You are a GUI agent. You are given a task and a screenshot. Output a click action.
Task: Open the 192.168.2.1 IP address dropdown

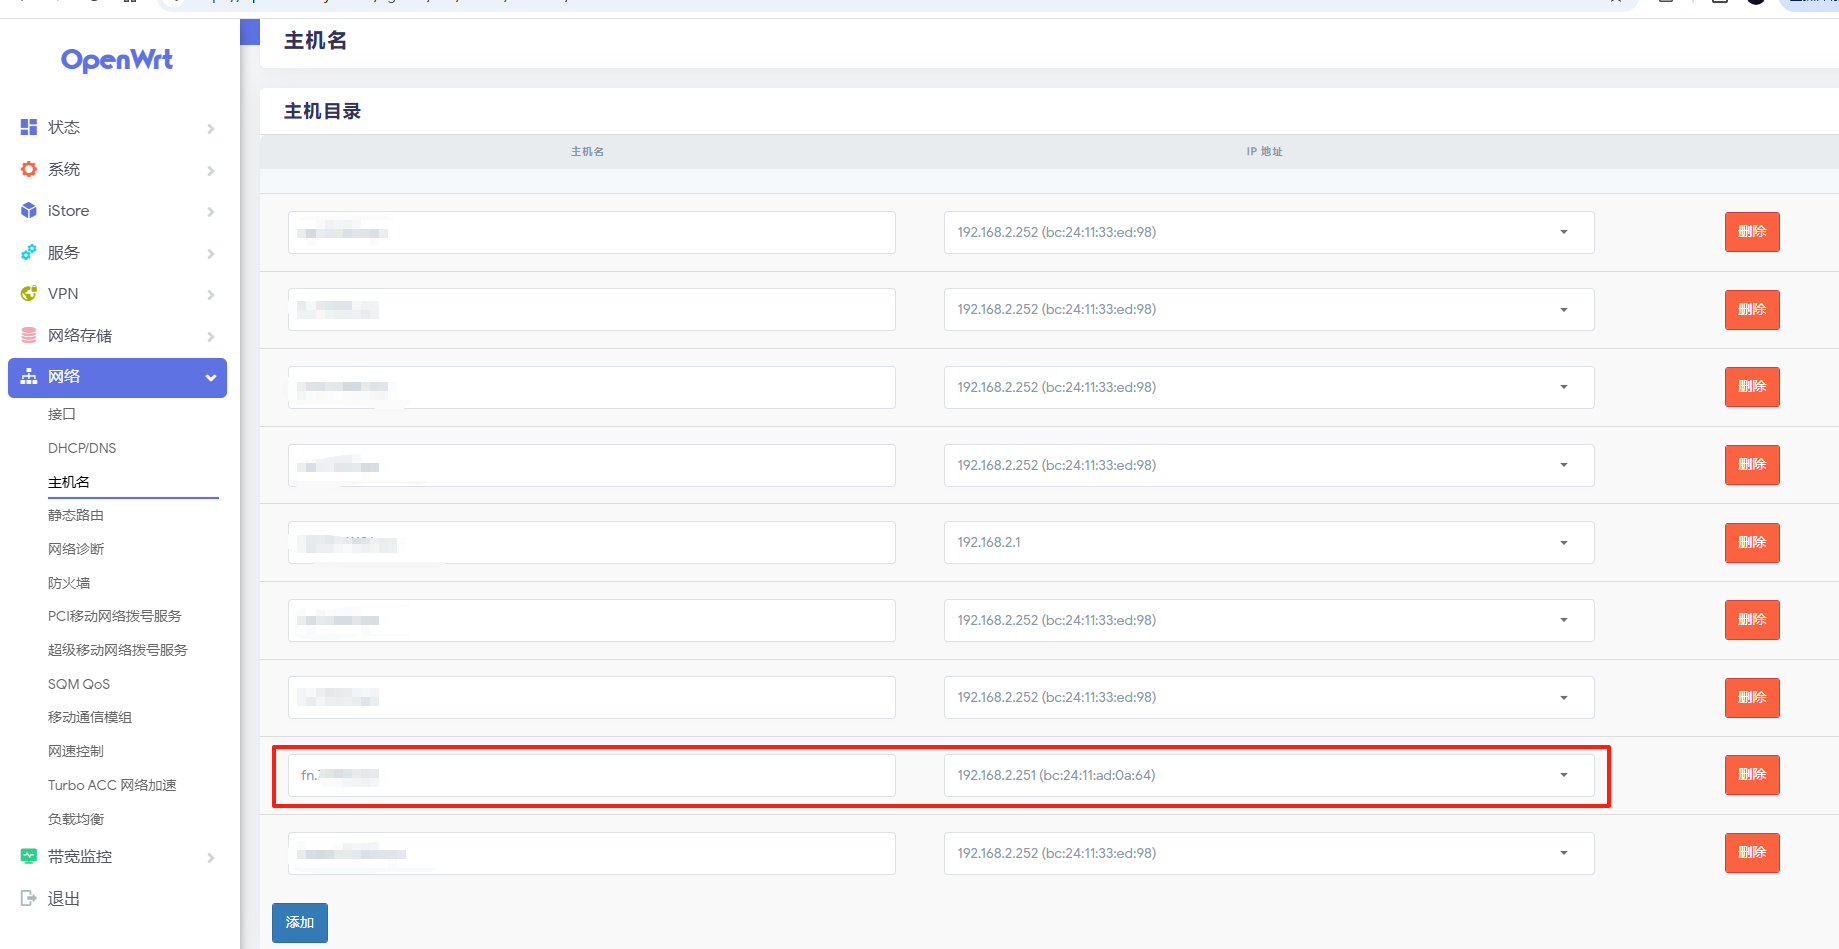(1269, 543)
